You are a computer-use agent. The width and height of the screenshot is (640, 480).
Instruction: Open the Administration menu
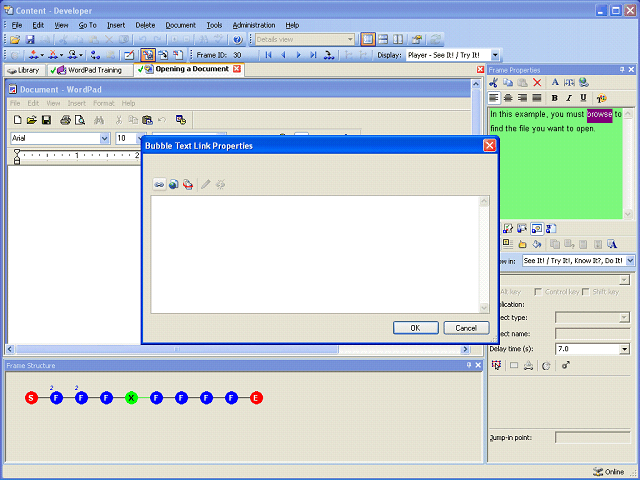[x=254, y=25]
